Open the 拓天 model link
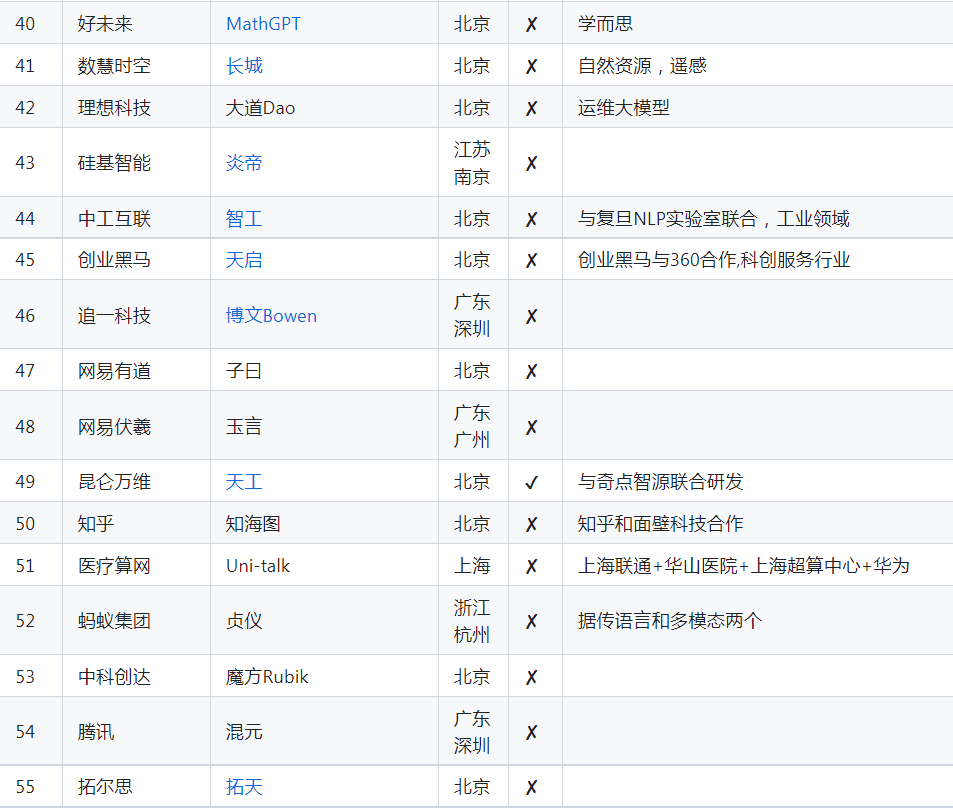 (x=244, y=787)
